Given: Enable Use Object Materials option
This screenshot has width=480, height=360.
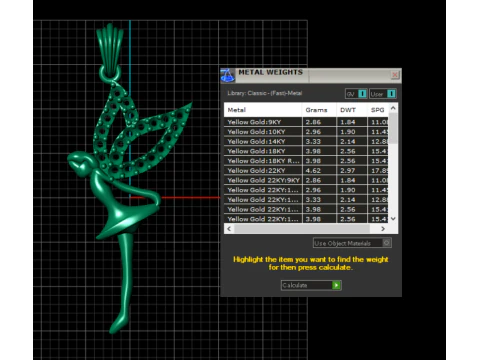Looking at the screenshot, I should point(352,243).
